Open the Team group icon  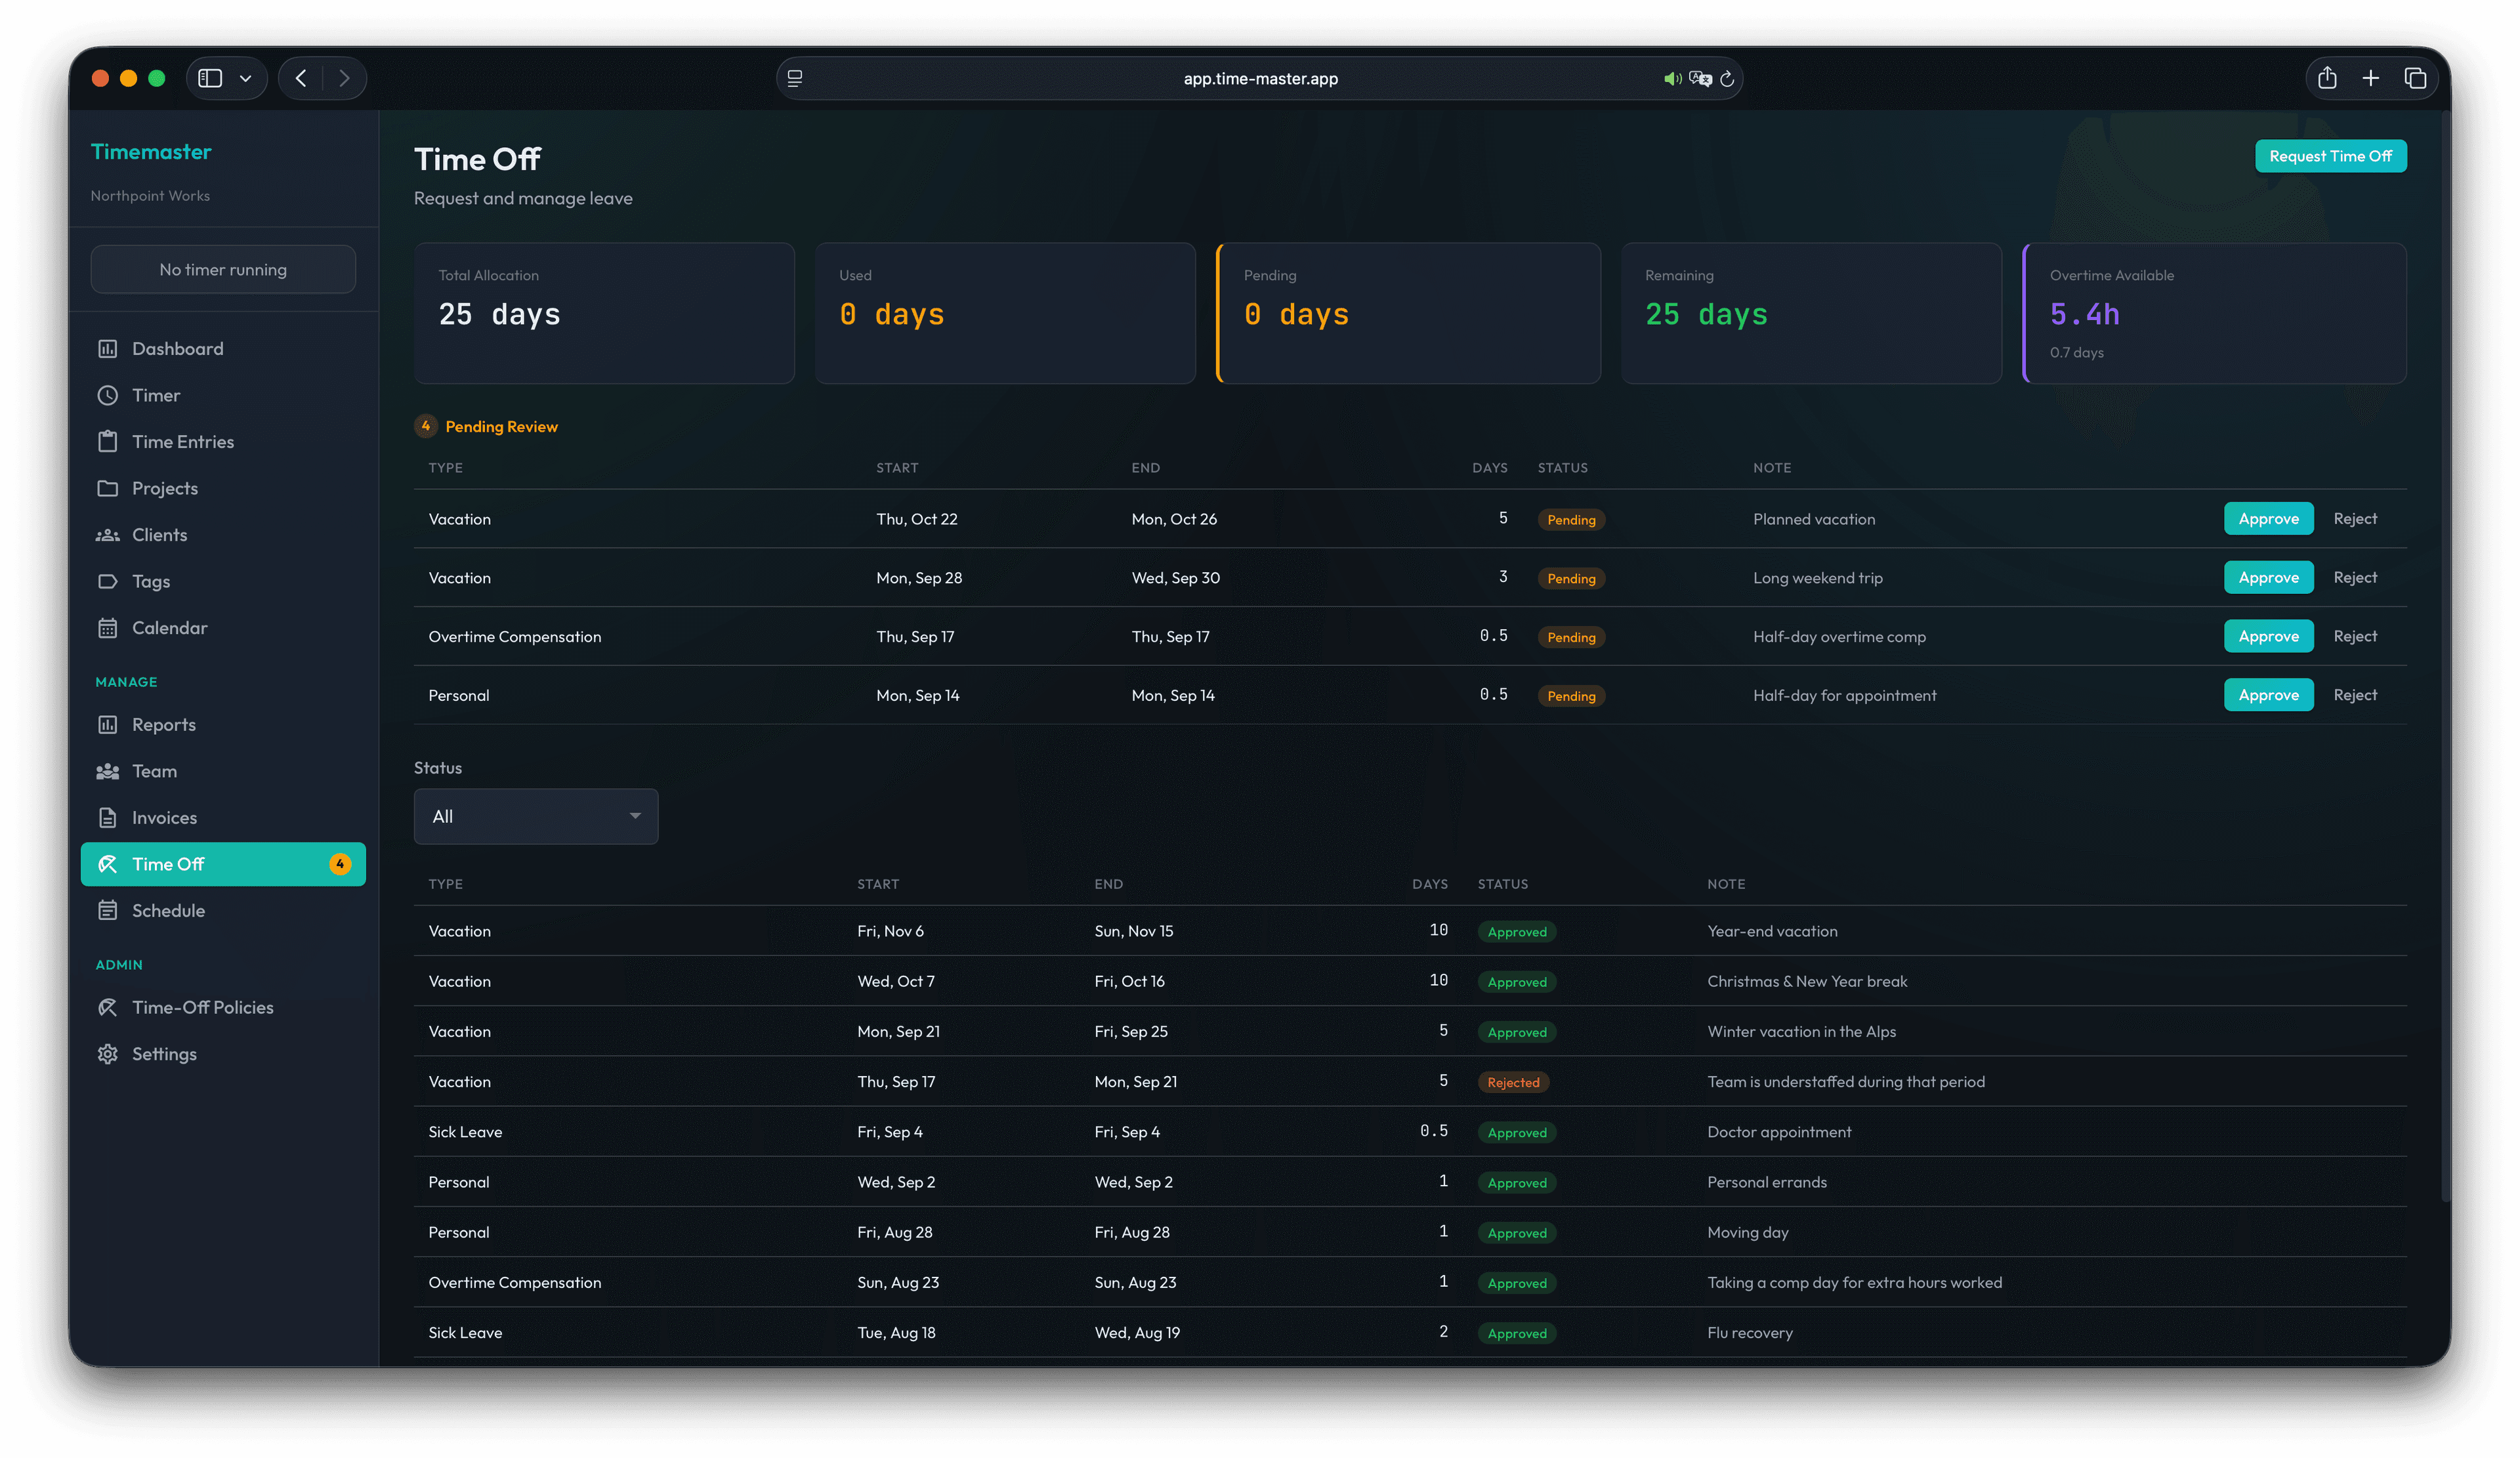click(x=107, y=771)
